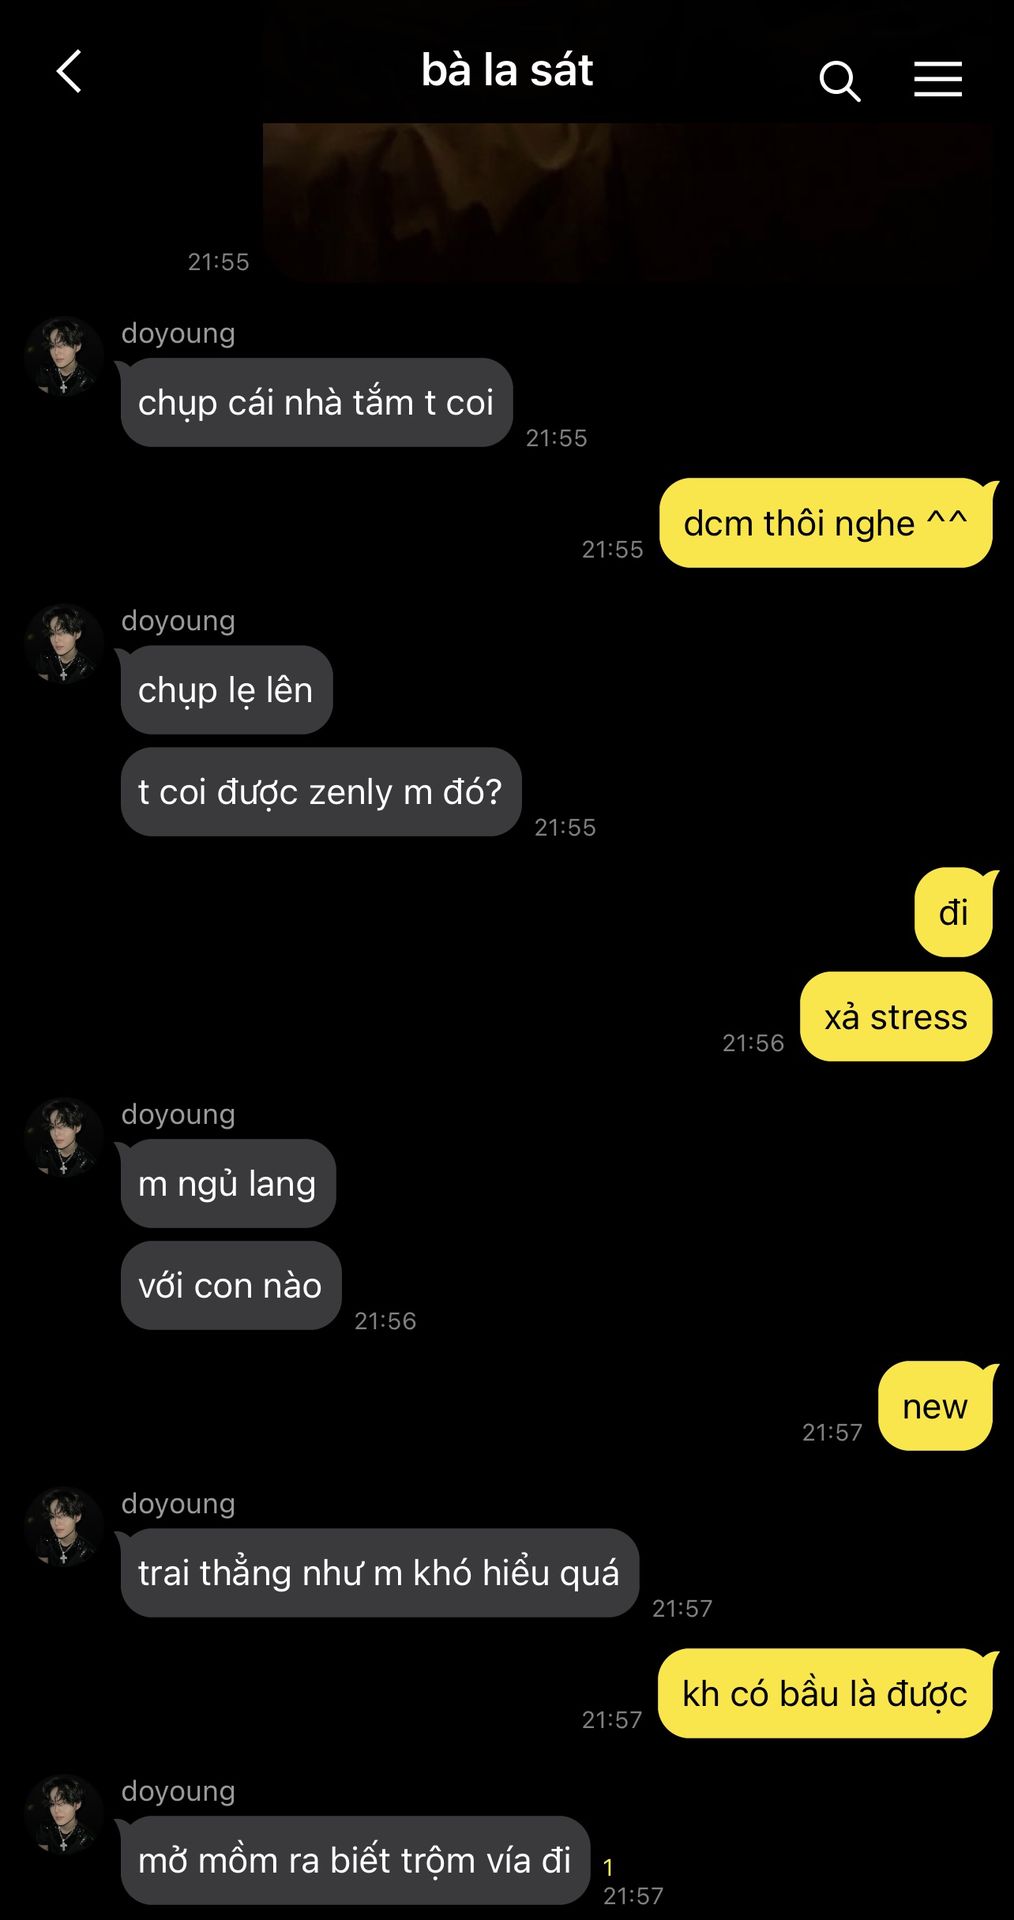Open the dark photo message thumbnail
This screenshot has height=1920, width=1014.
tap(630, 203)
